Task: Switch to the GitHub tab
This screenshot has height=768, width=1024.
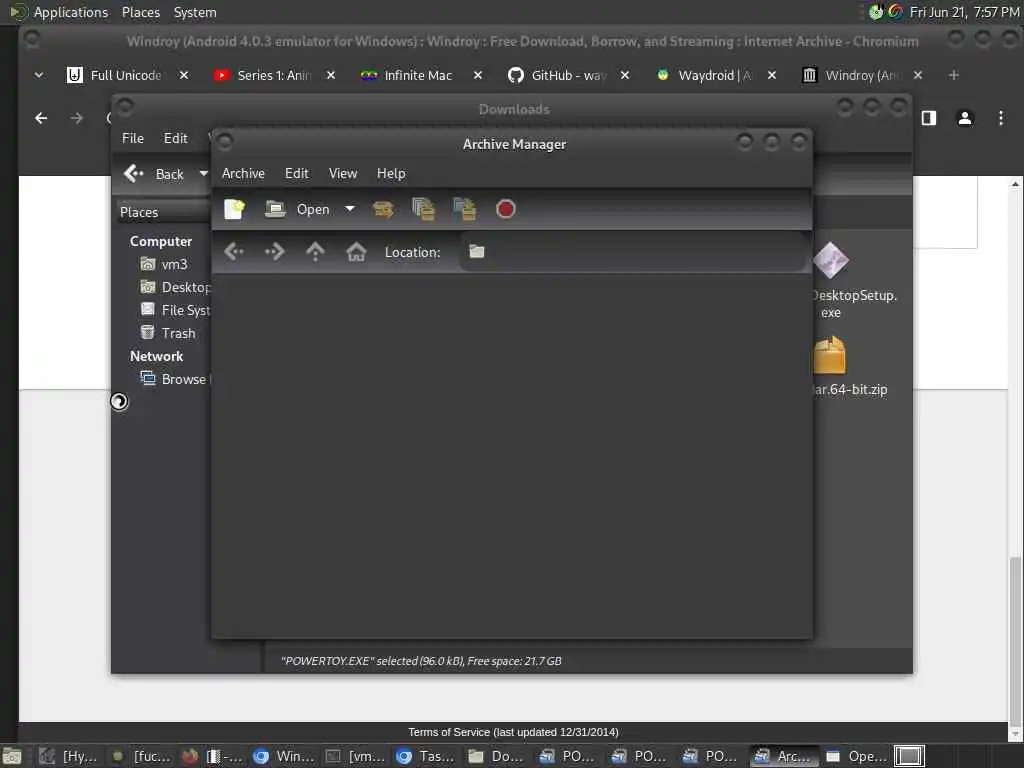Action: pos(557,75)
